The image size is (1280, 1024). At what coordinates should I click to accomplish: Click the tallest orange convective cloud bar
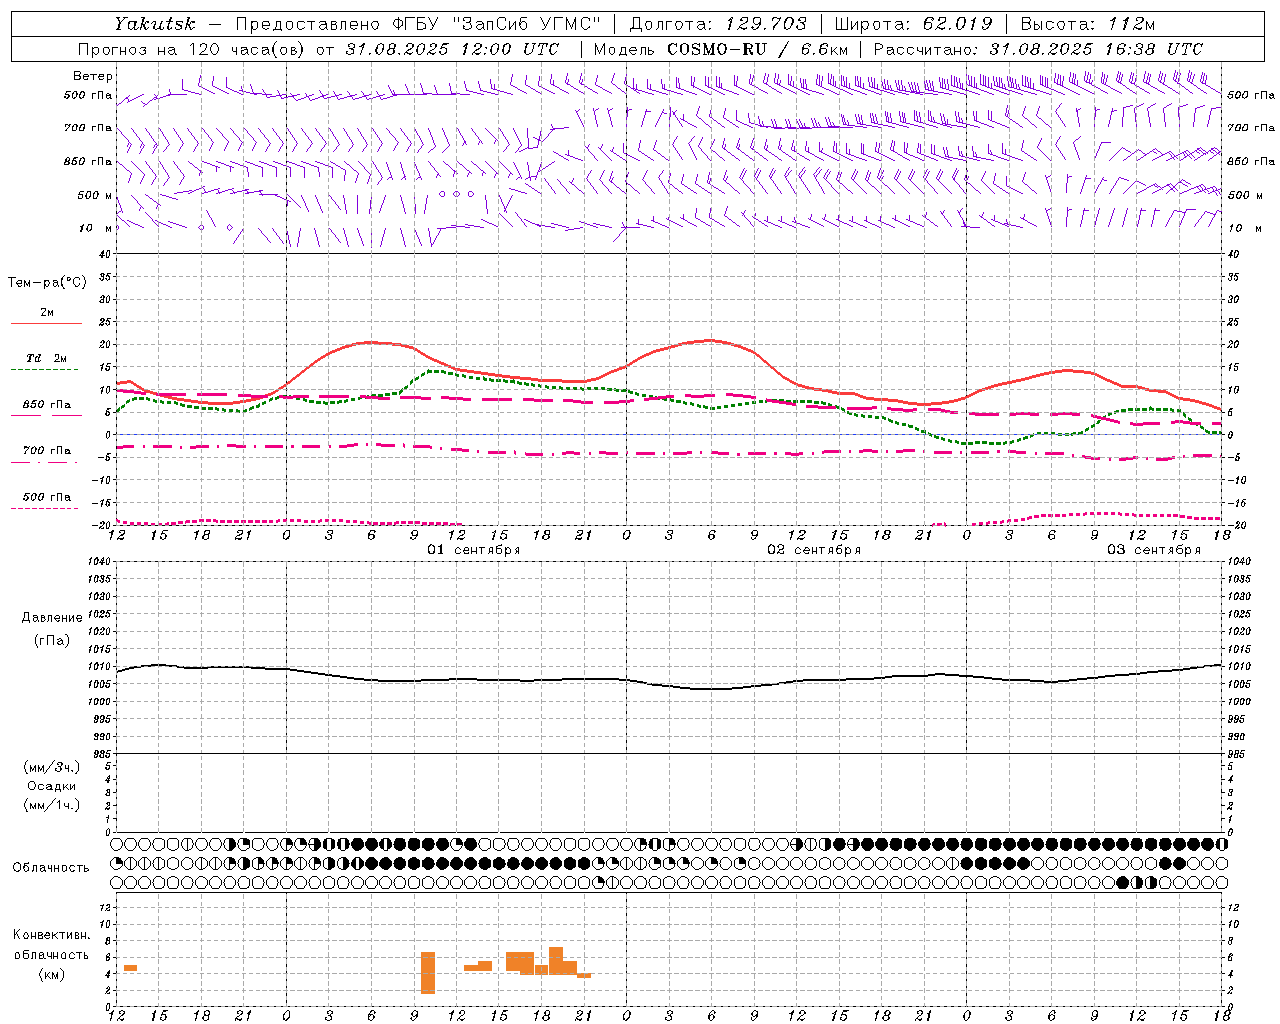coord(428,972)
